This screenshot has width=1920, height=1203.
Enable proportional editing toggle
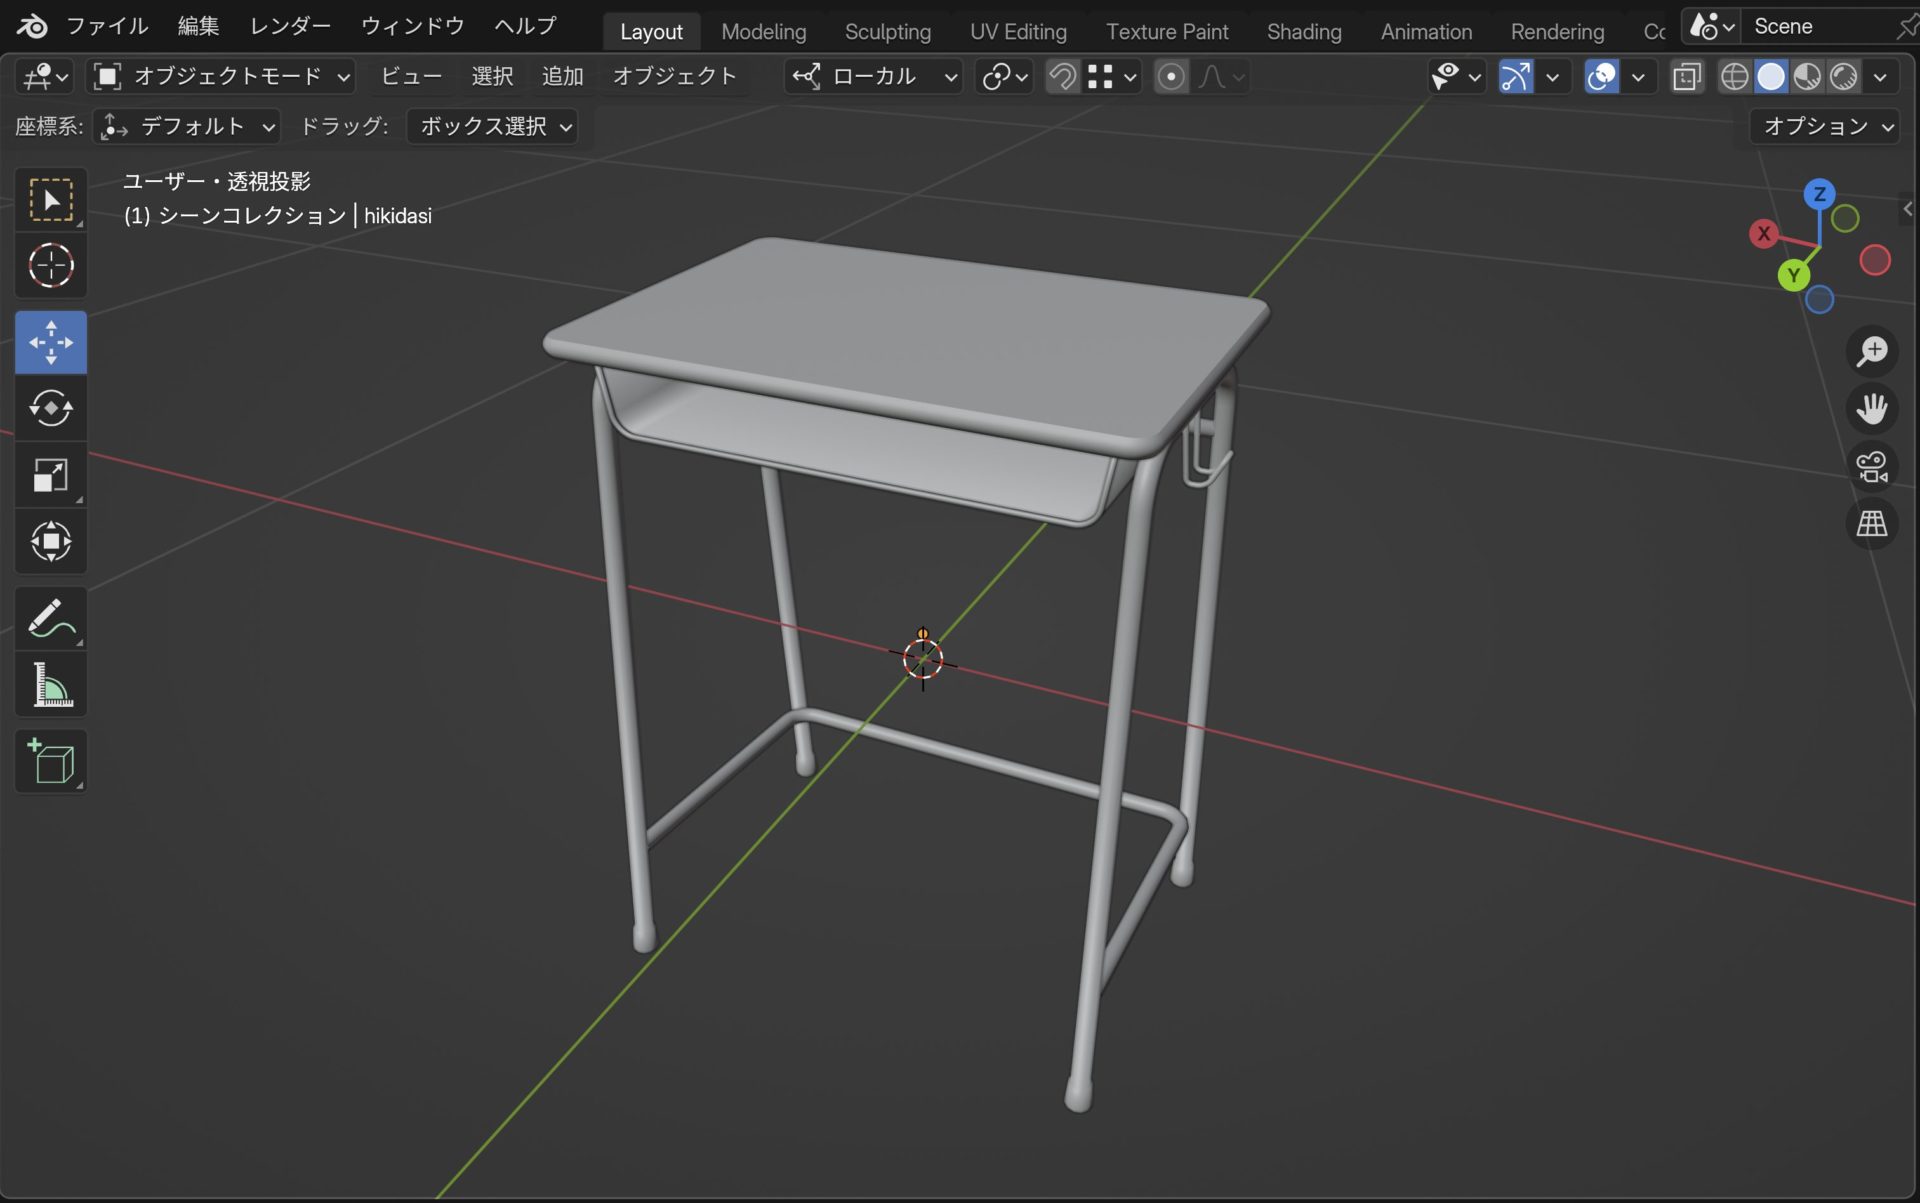[1171, 77]
